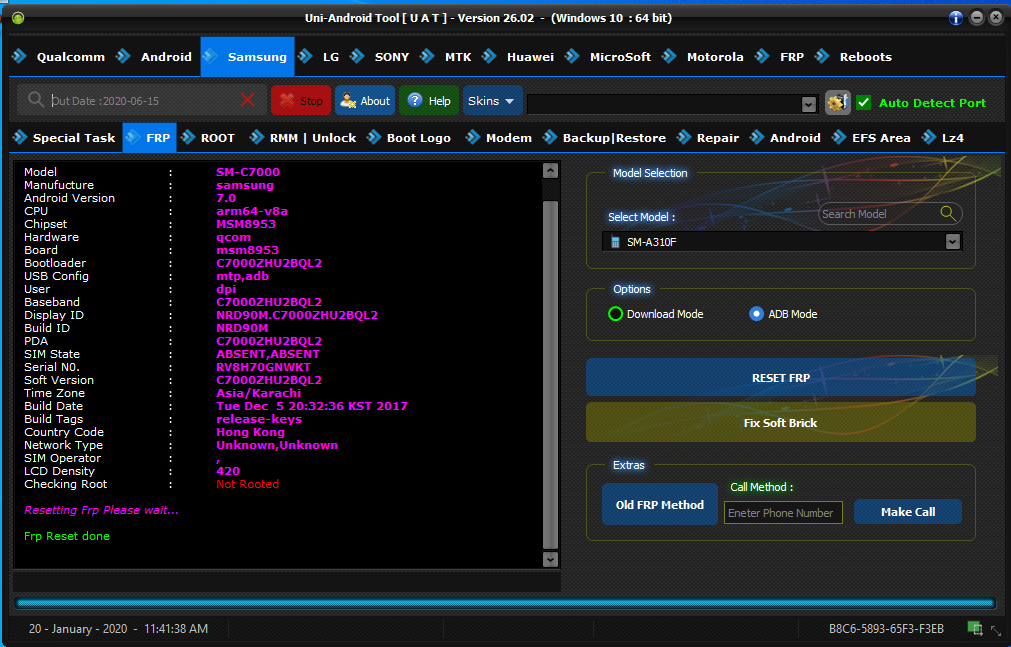The image size is (1011, 647).
Task: Click the info icon in title bar
Action: point(956,18)
